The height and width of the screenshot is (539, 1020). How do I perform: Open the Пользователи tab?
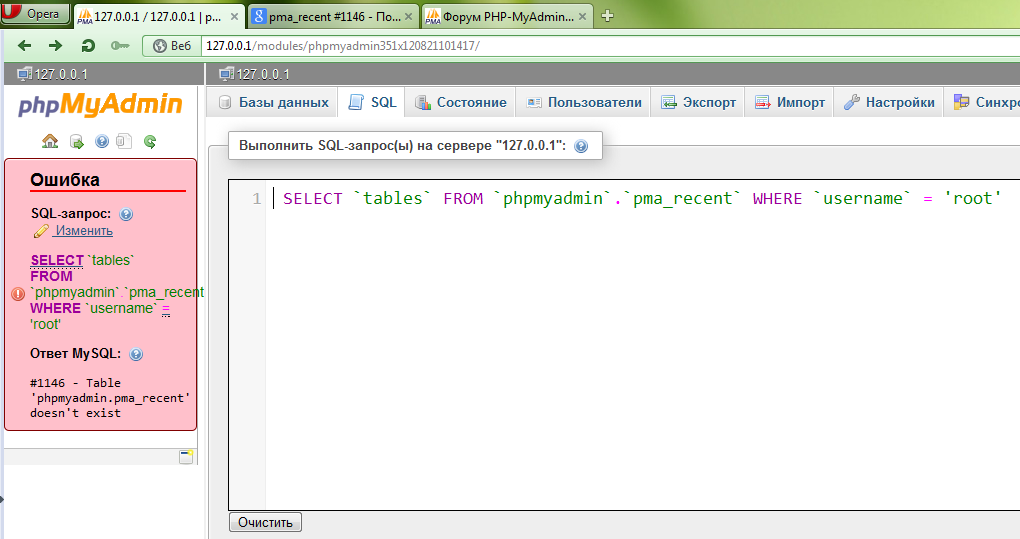click(x=584, y=102)
